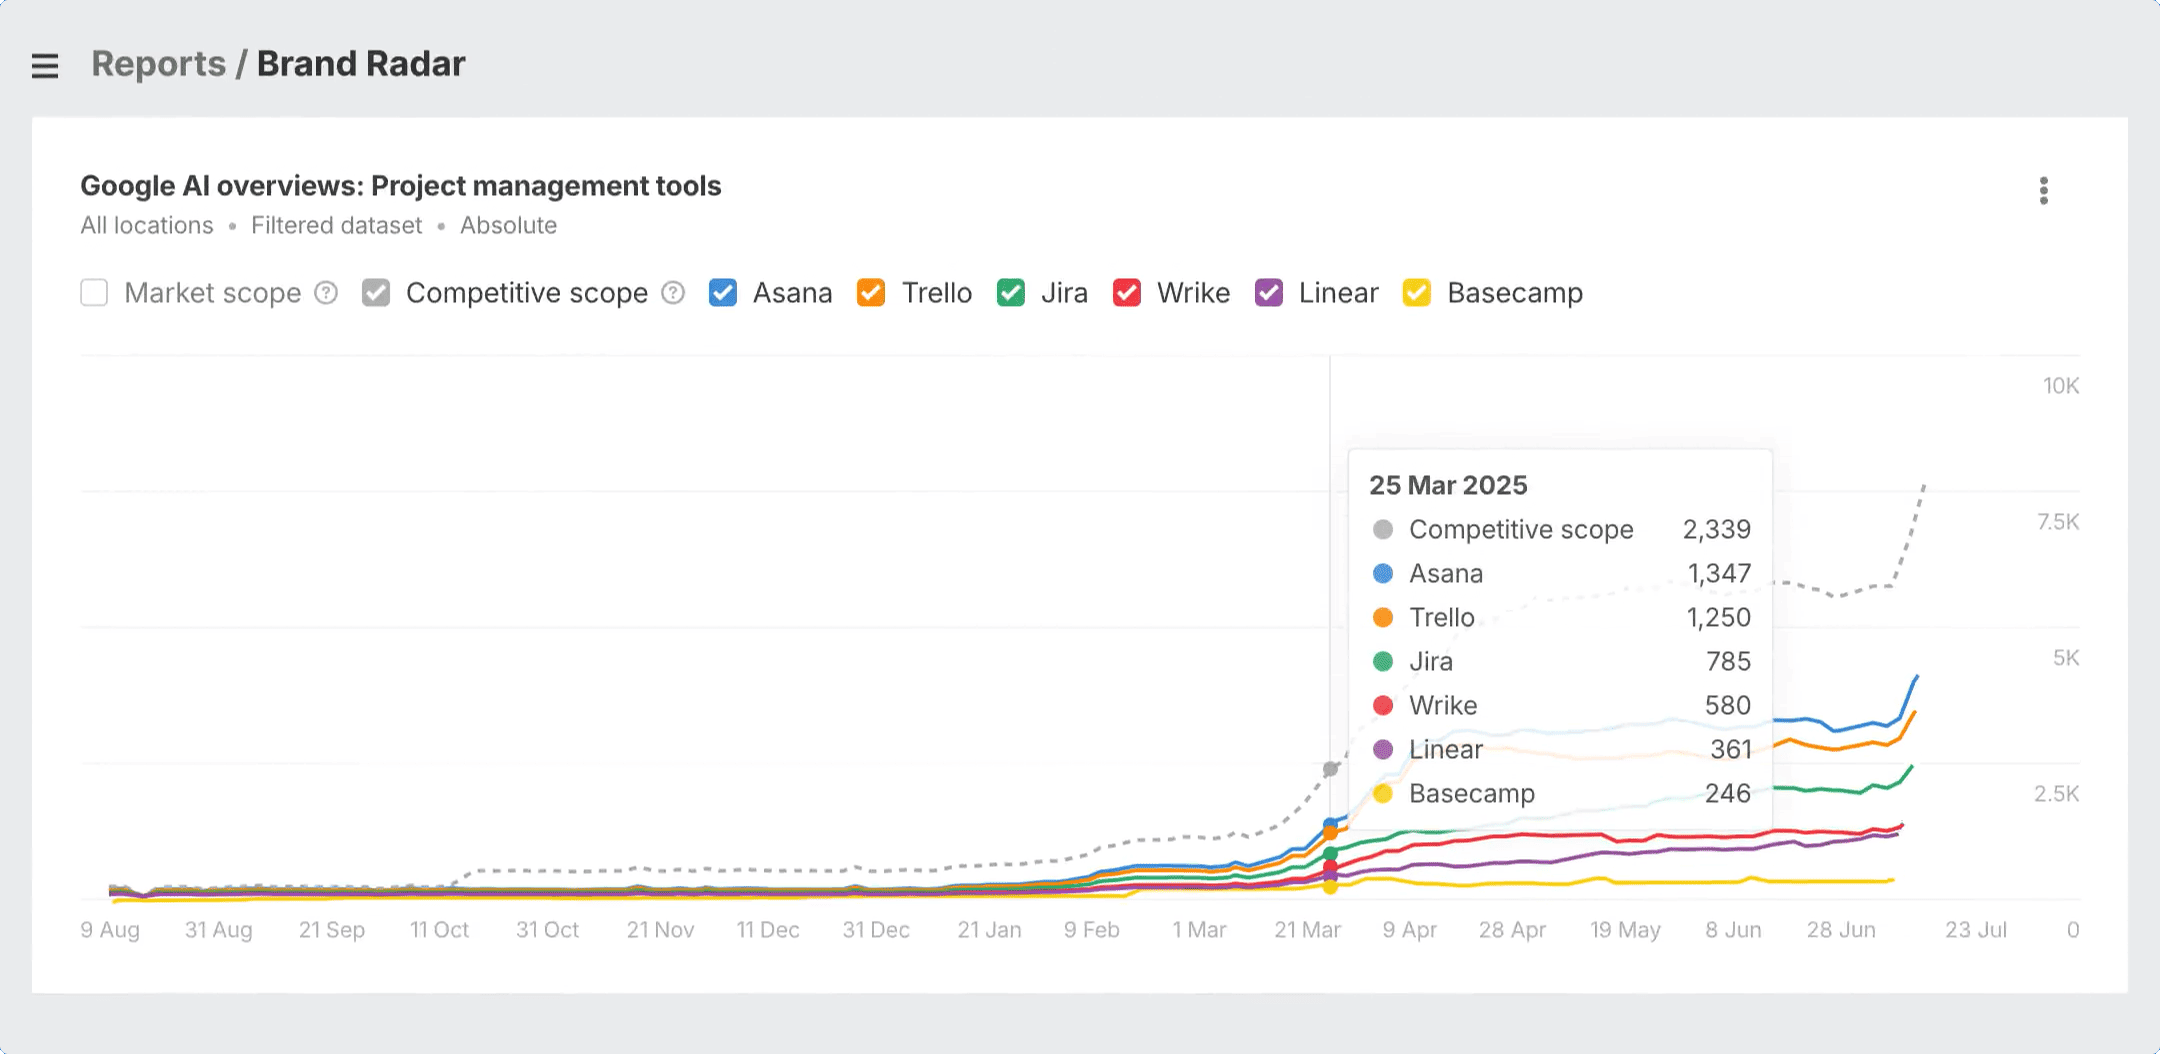Click the Linear legend label
This screenshot has width=2160, height=1054.
1339,293
